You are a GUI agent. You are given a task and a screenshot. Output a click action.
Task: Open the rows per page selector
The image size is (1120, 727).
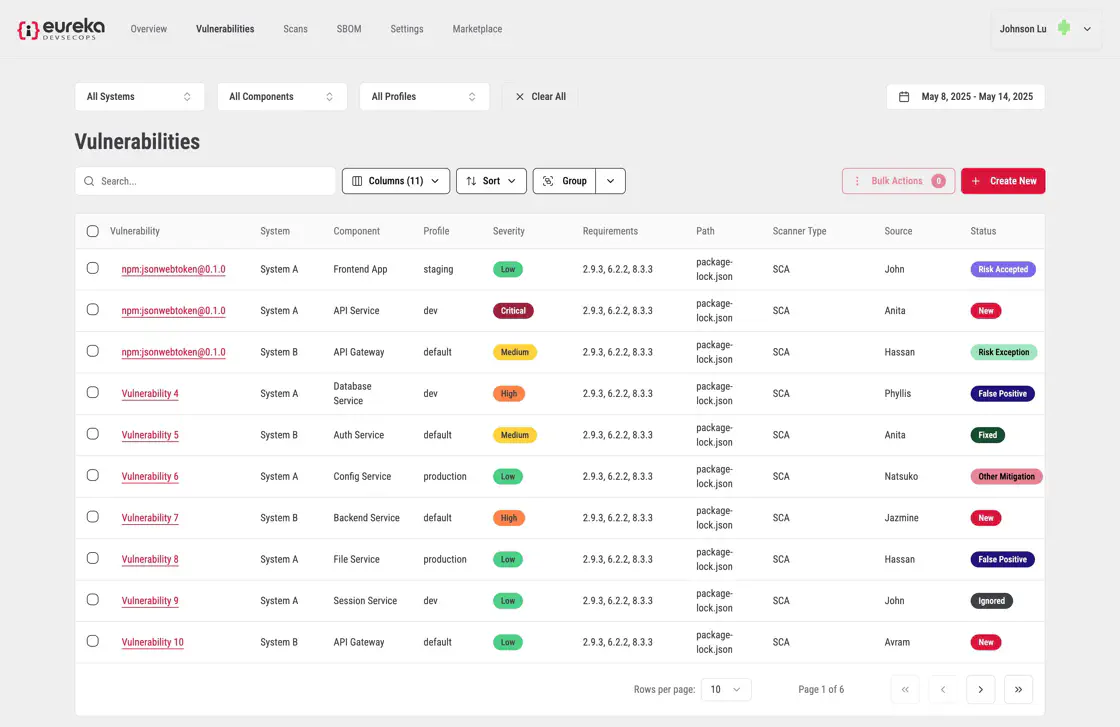click(x=726, y=689)
